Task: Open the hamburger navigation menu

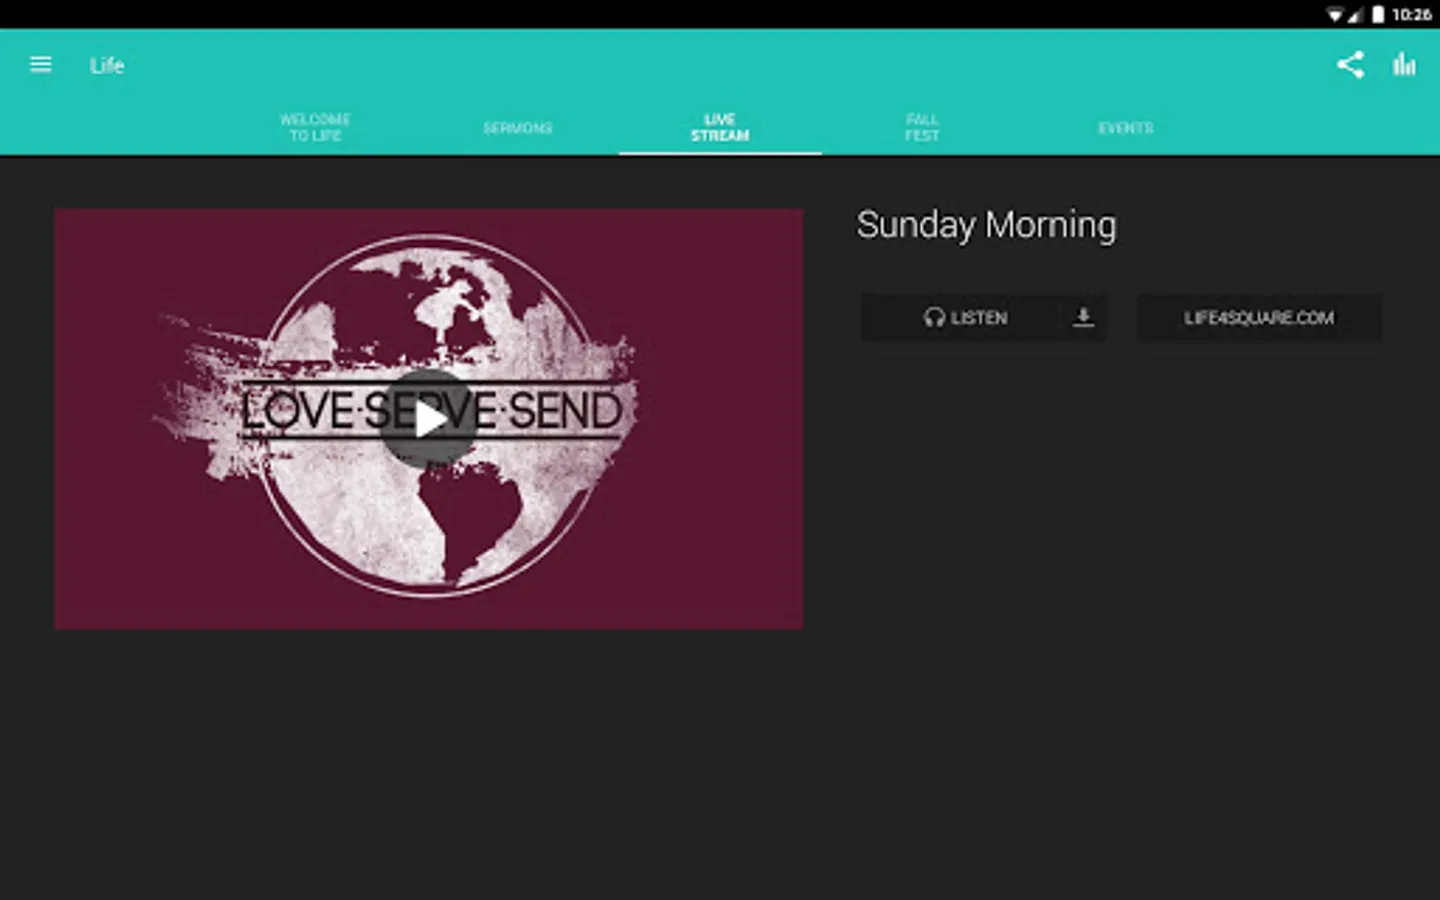Action: pyautogui.click(x=41, y=65)
